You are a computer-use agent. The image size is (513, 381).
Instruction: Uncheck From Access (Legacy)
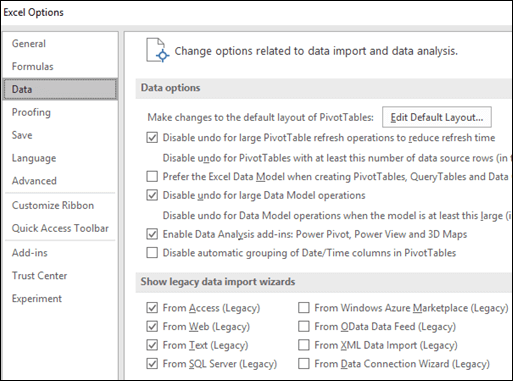[152, 308]
